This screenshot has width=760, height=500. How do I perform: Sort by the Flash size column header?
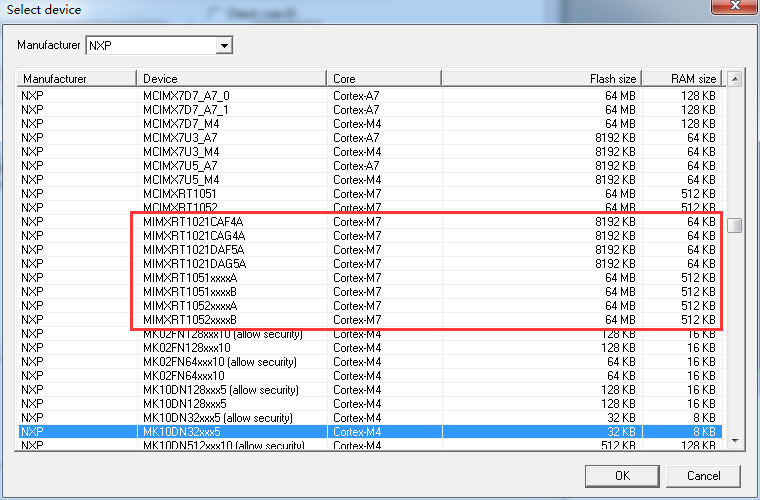click(x=542, y=78)
